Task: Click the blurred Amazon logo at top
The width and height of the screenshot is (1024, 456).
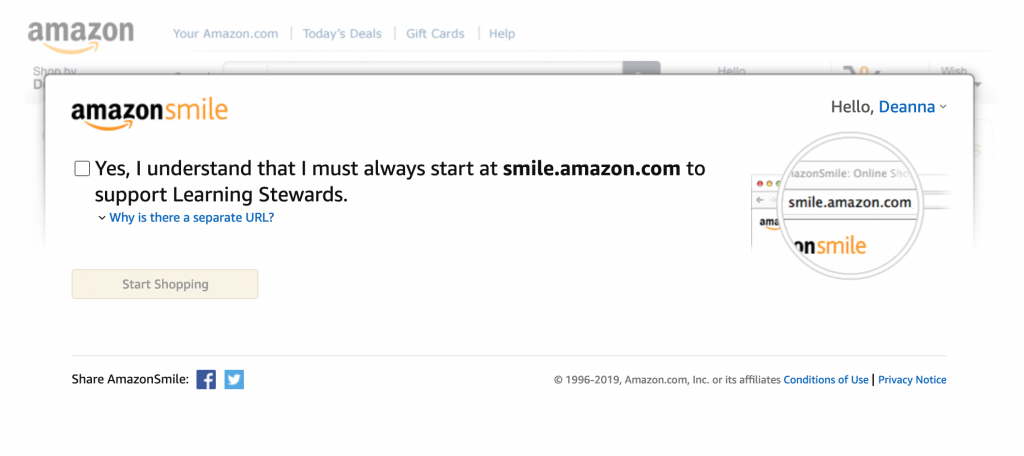Action: click(x=81, y=37)
